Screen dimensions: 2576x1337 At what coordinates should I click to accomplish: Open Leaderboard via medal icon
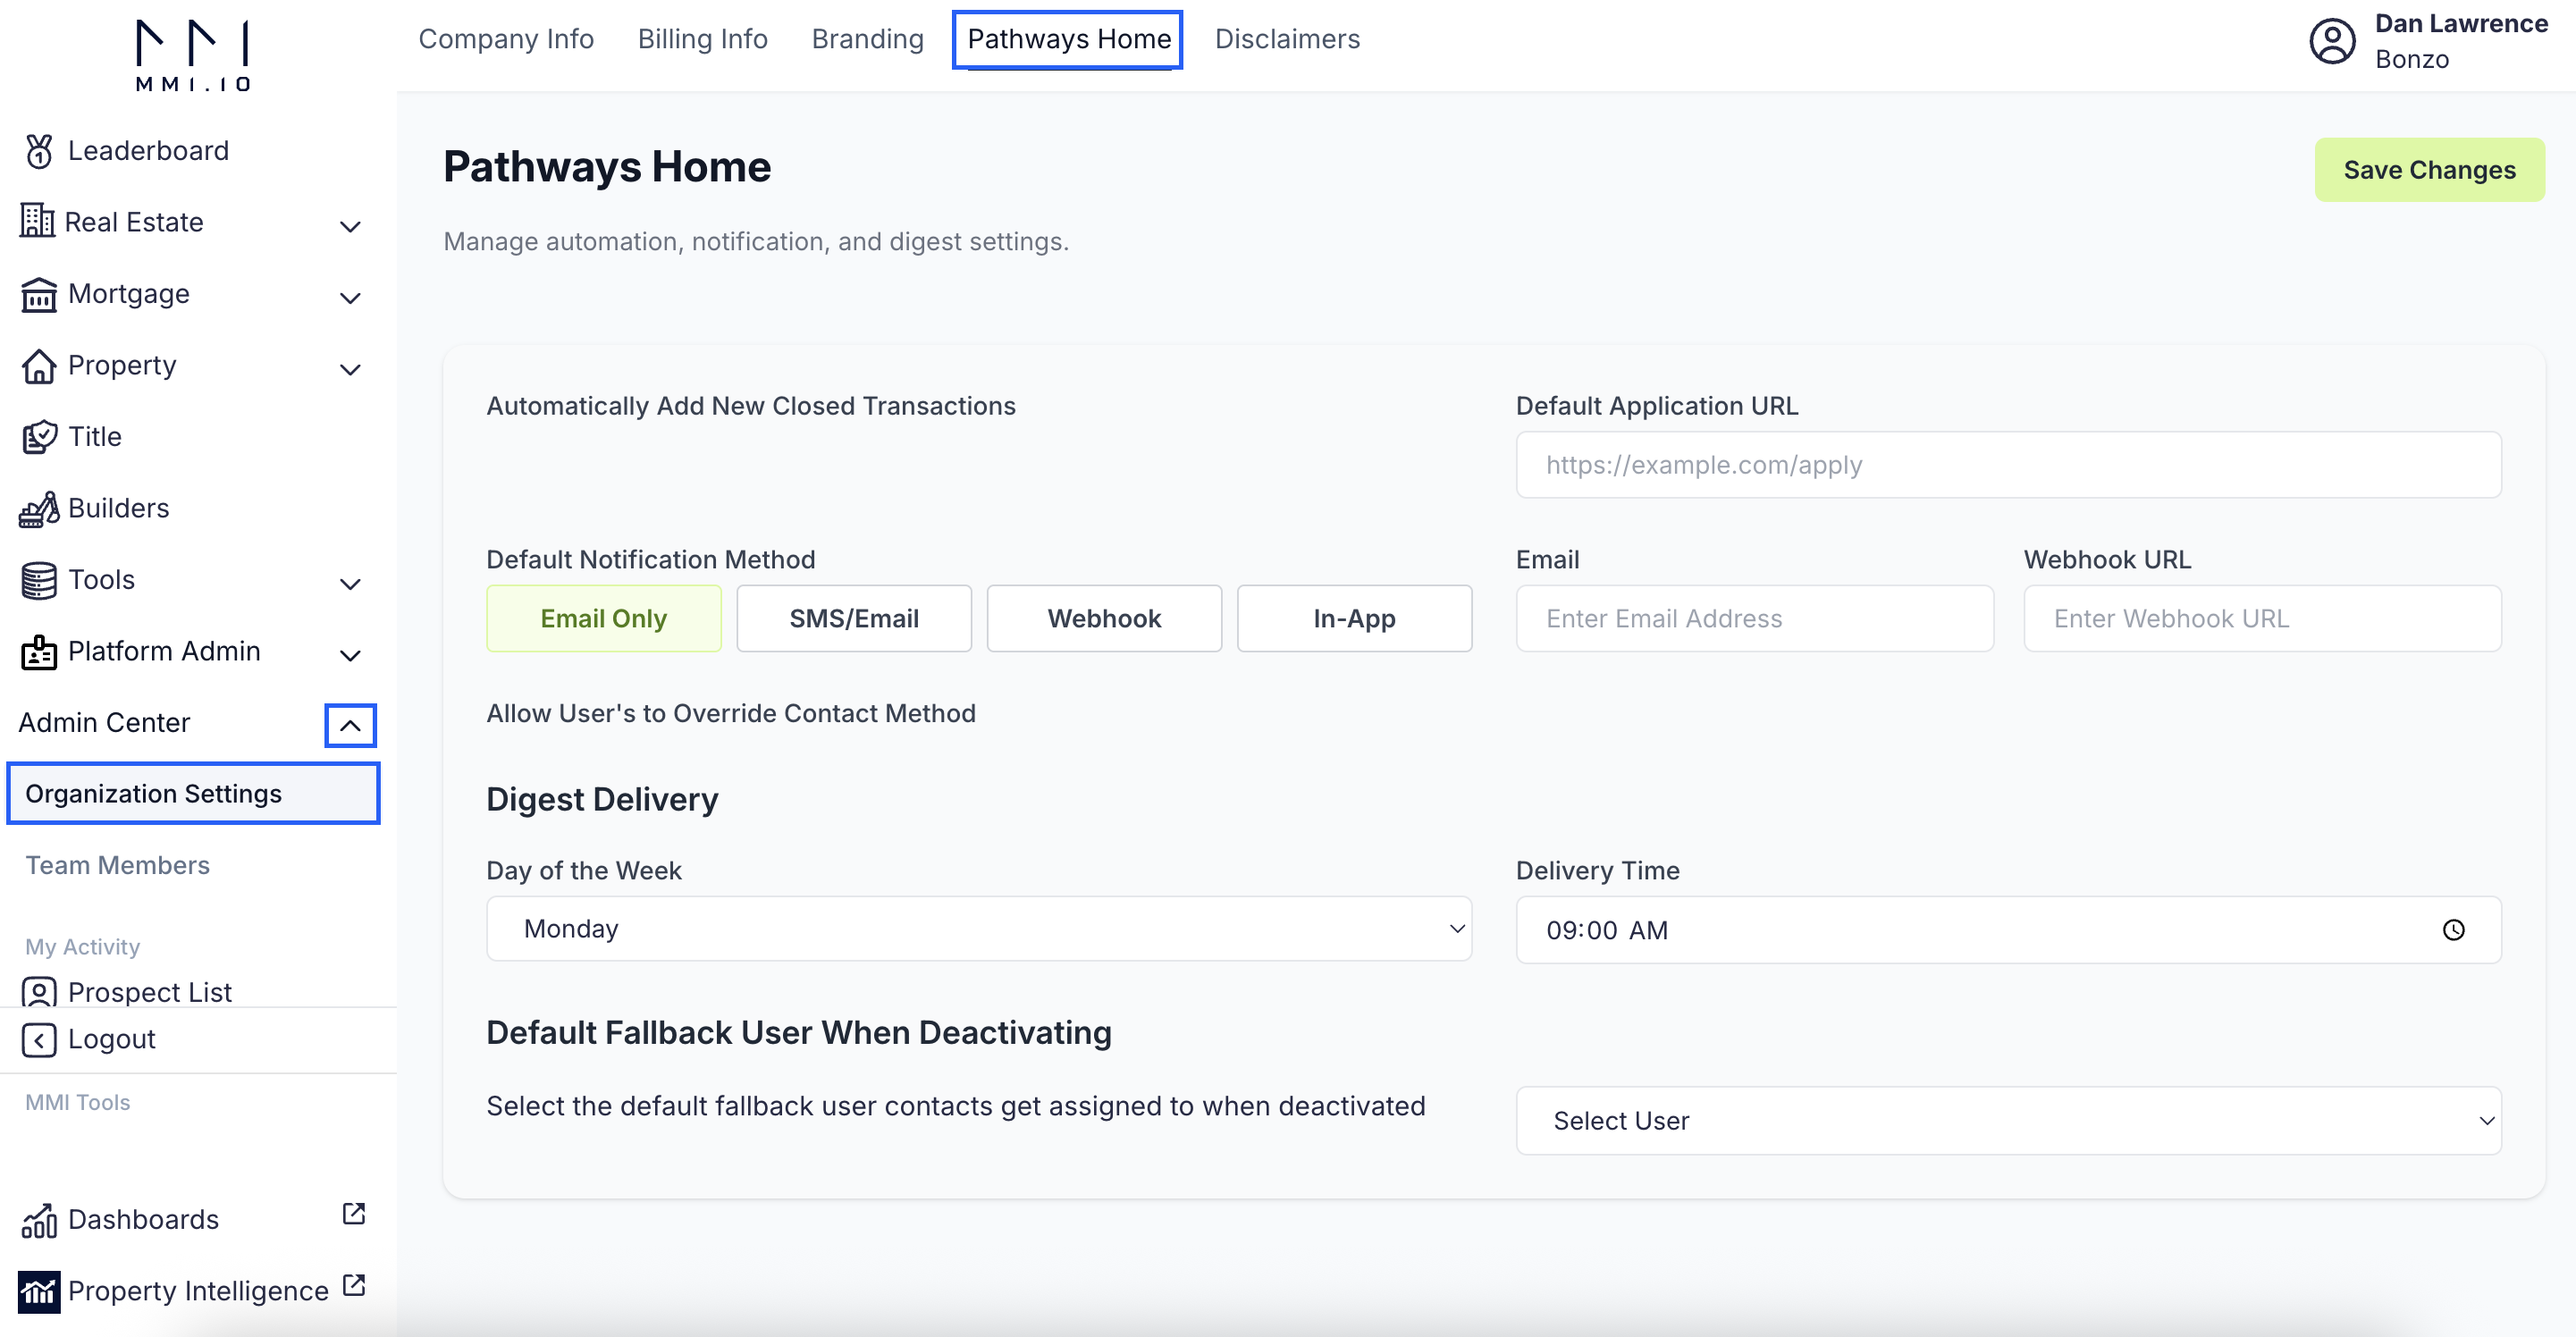pos(39,151)
